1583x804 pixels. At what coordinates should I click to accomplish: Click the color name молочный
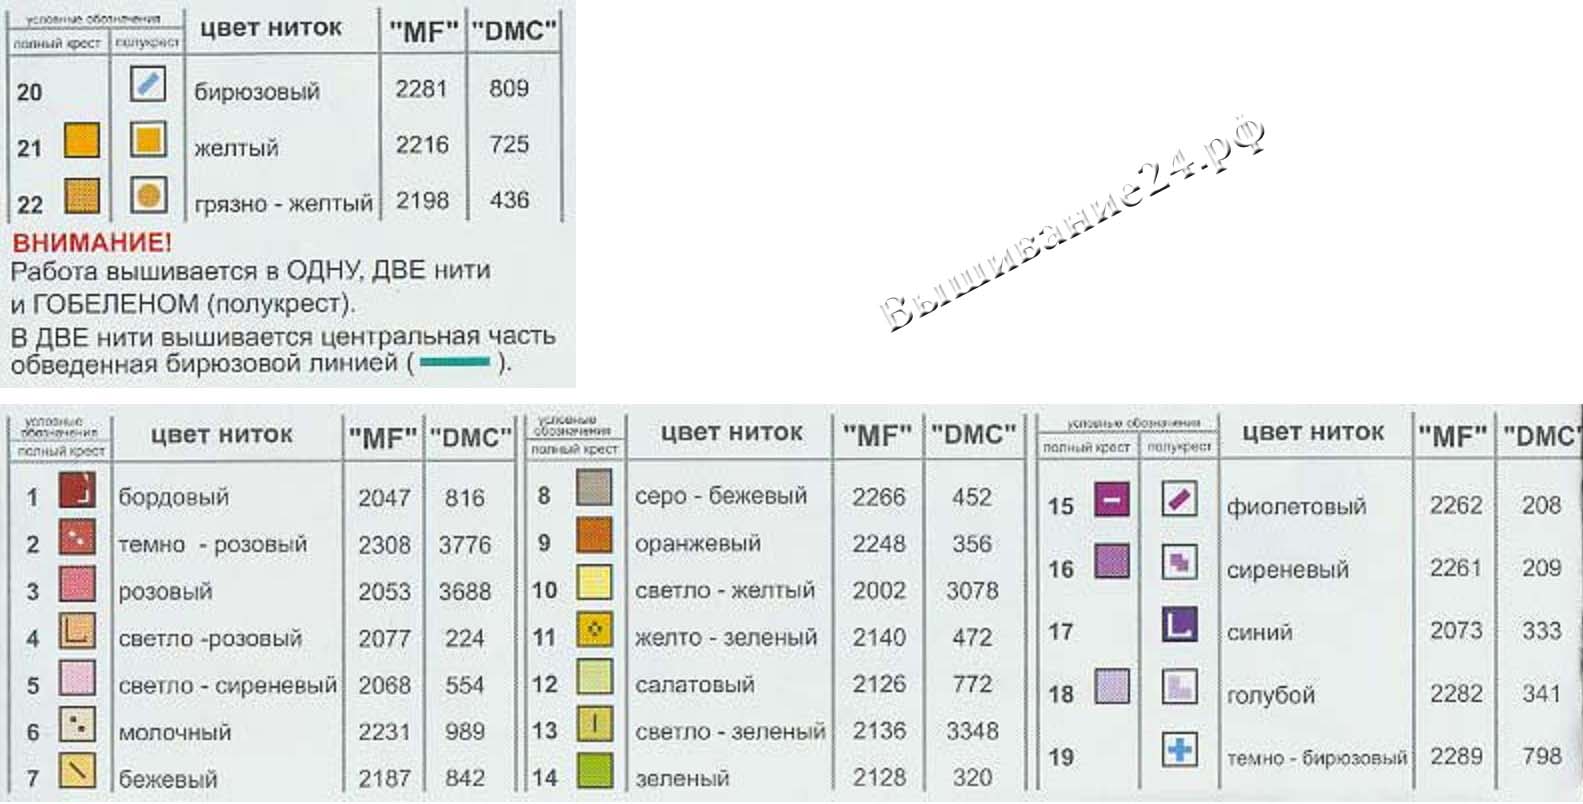(x=174, y=733)
